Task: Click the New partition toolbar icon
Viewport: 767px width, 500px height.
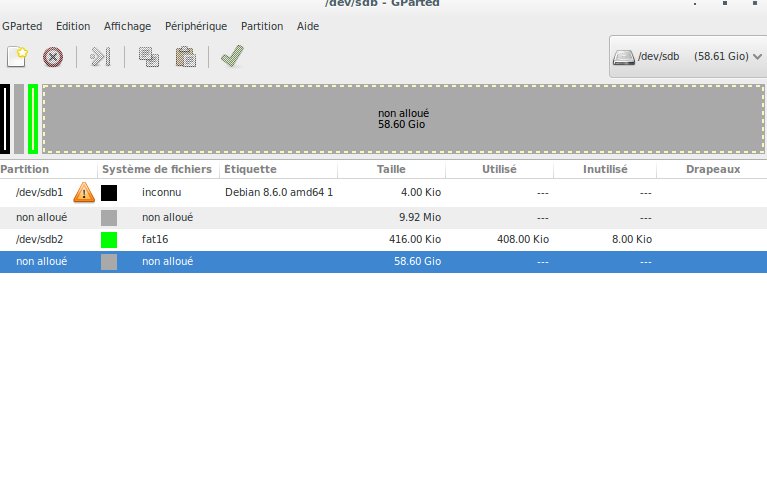Action: tap(18, 57)
